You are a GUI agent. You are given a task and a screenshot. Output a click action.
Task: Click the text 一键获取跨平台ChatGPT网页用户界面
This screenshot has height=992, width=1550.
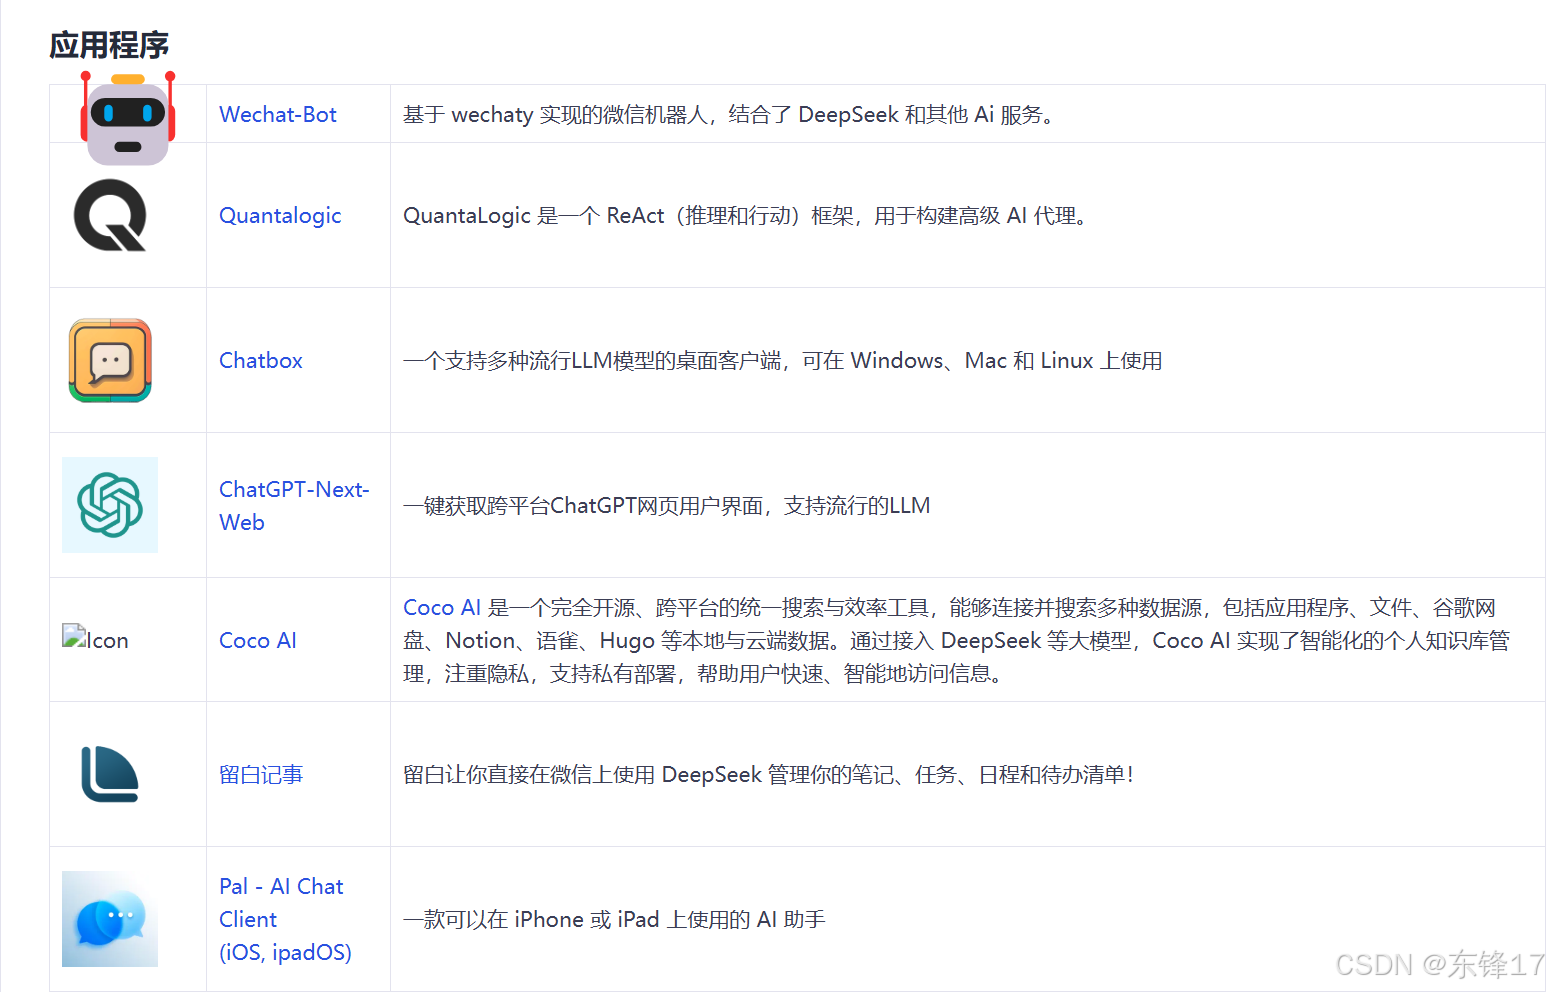click(x=583, y=505)
